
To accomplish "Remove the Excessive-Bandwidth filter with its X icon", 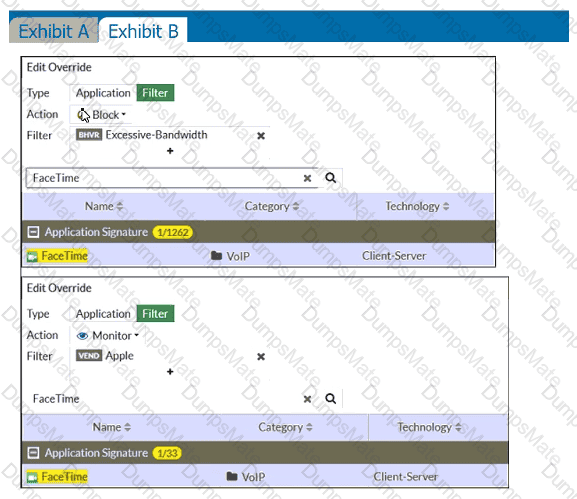I will (261, 136).
